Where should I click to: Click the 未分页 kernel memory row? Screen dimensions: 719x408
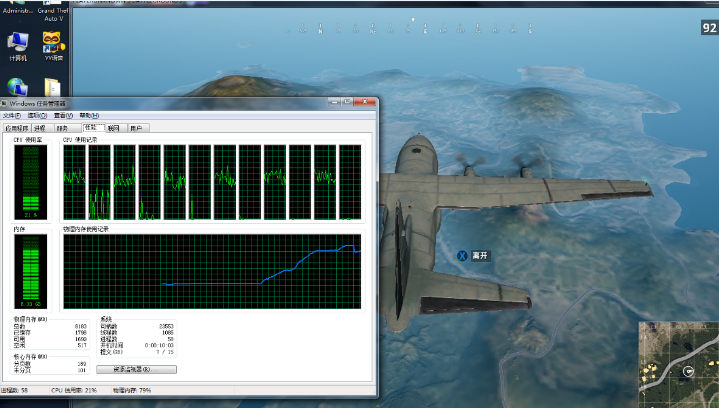[x=50, y=370]
